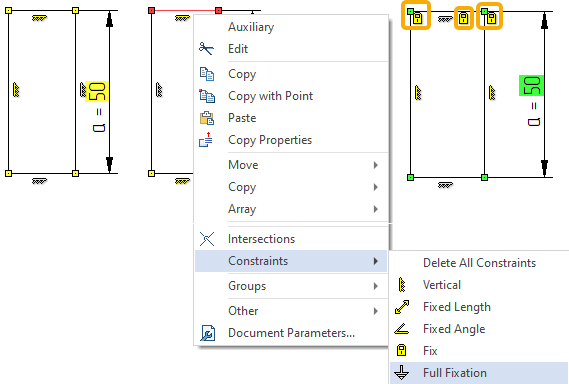Click dimension arrow line of left sketch
The width and height of the screenshot is (569, 384).
coord(109,92)
